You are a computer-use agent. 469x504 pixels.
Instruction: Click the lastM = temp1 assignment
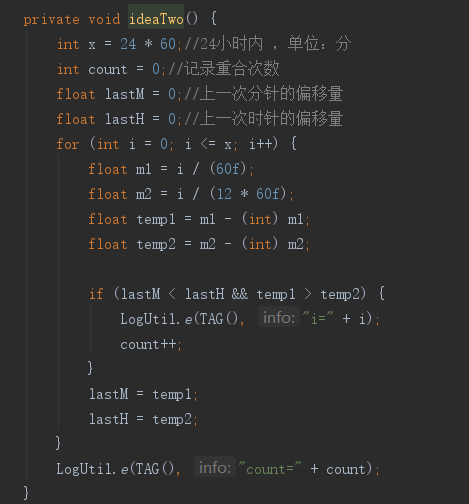(143, 395)
